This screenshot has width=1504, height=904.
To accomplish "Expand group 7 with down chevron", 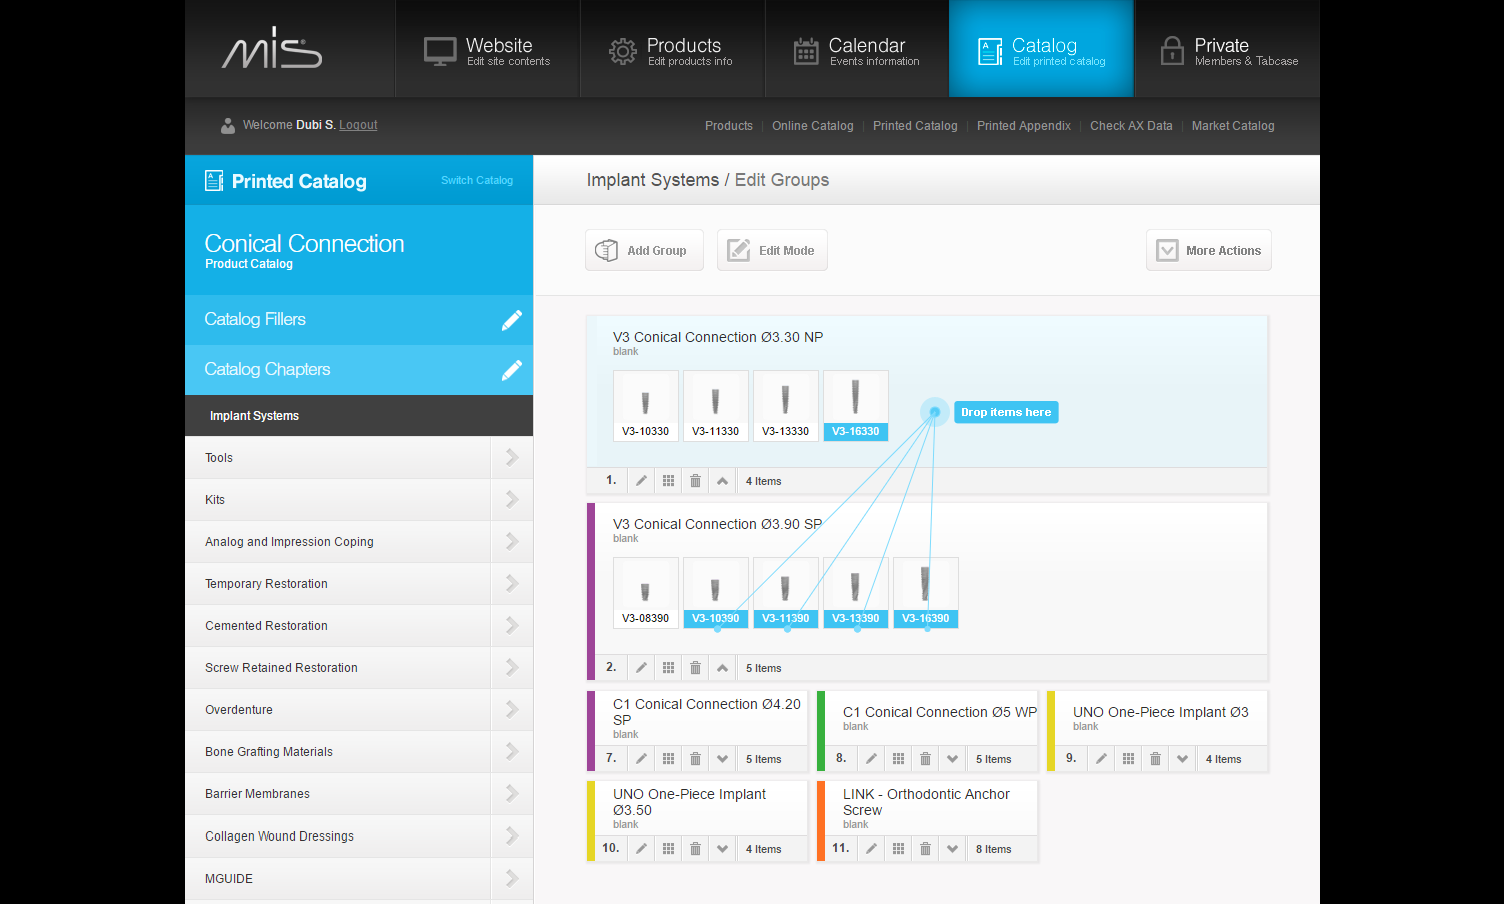I will point(723,759).
